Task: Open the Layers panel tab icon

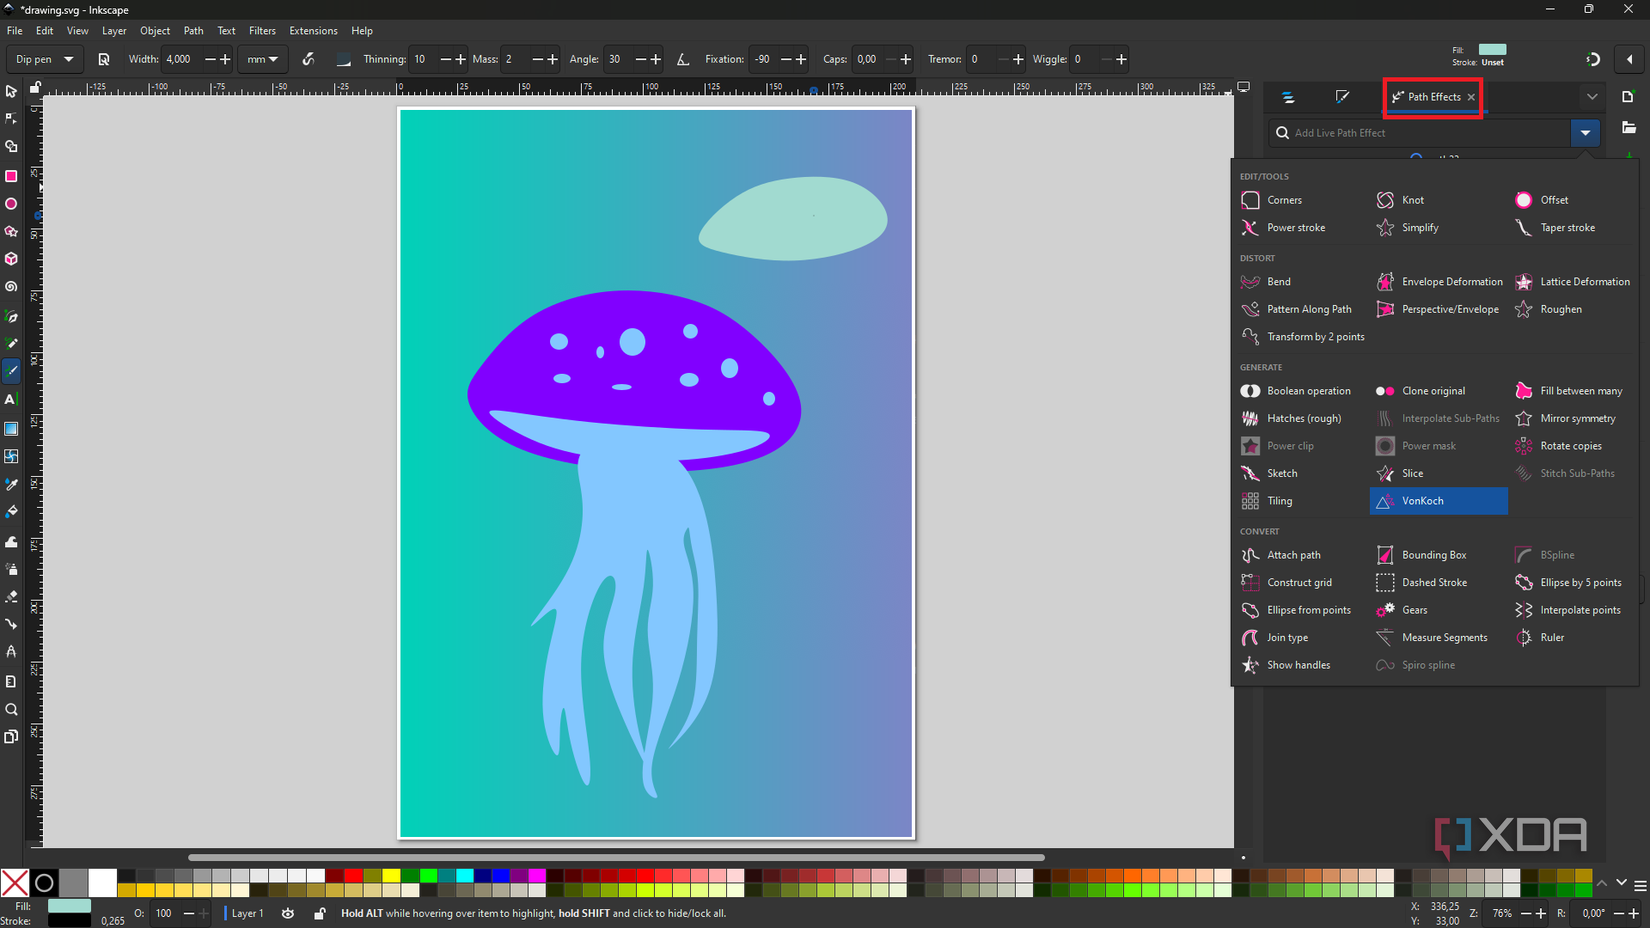Action: click(1289, 97)
